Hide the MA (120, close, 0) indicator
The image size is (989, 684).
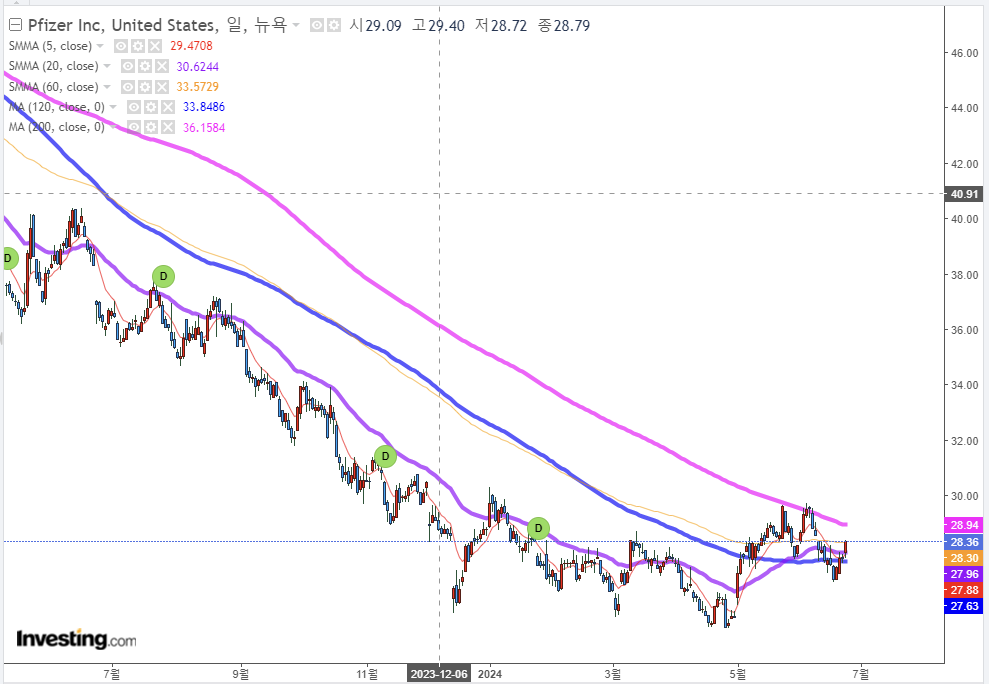[134, 107]
